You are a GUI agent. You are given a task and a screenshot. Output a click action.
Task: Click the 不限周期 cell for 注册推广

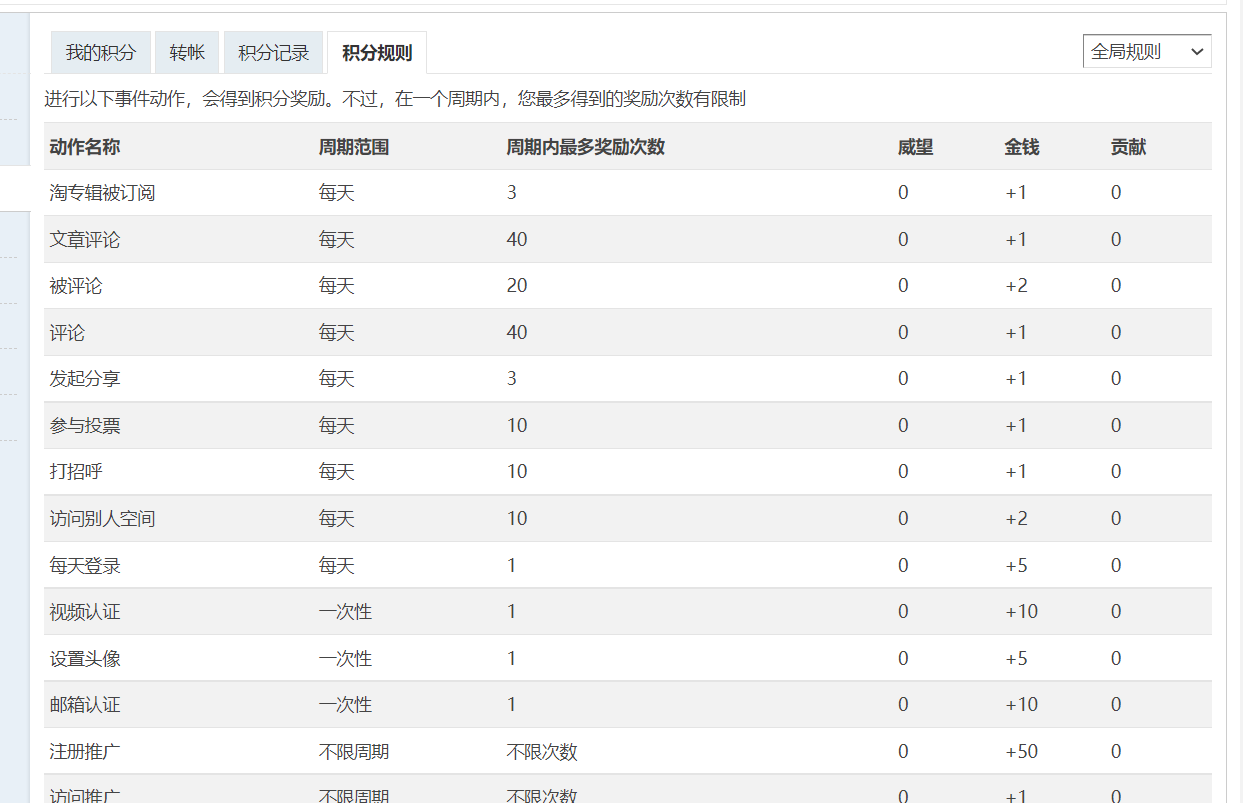pyautogui.click(x=354, y=752)
